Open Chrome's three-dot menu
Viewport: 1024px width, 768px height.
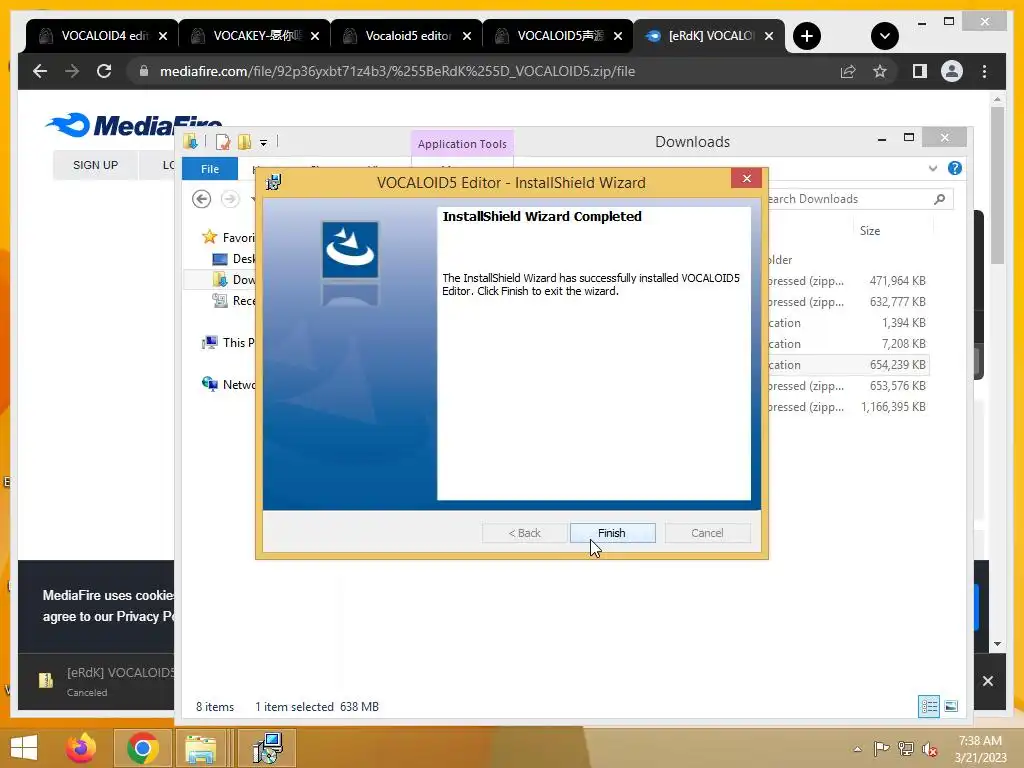click(984, 71)
